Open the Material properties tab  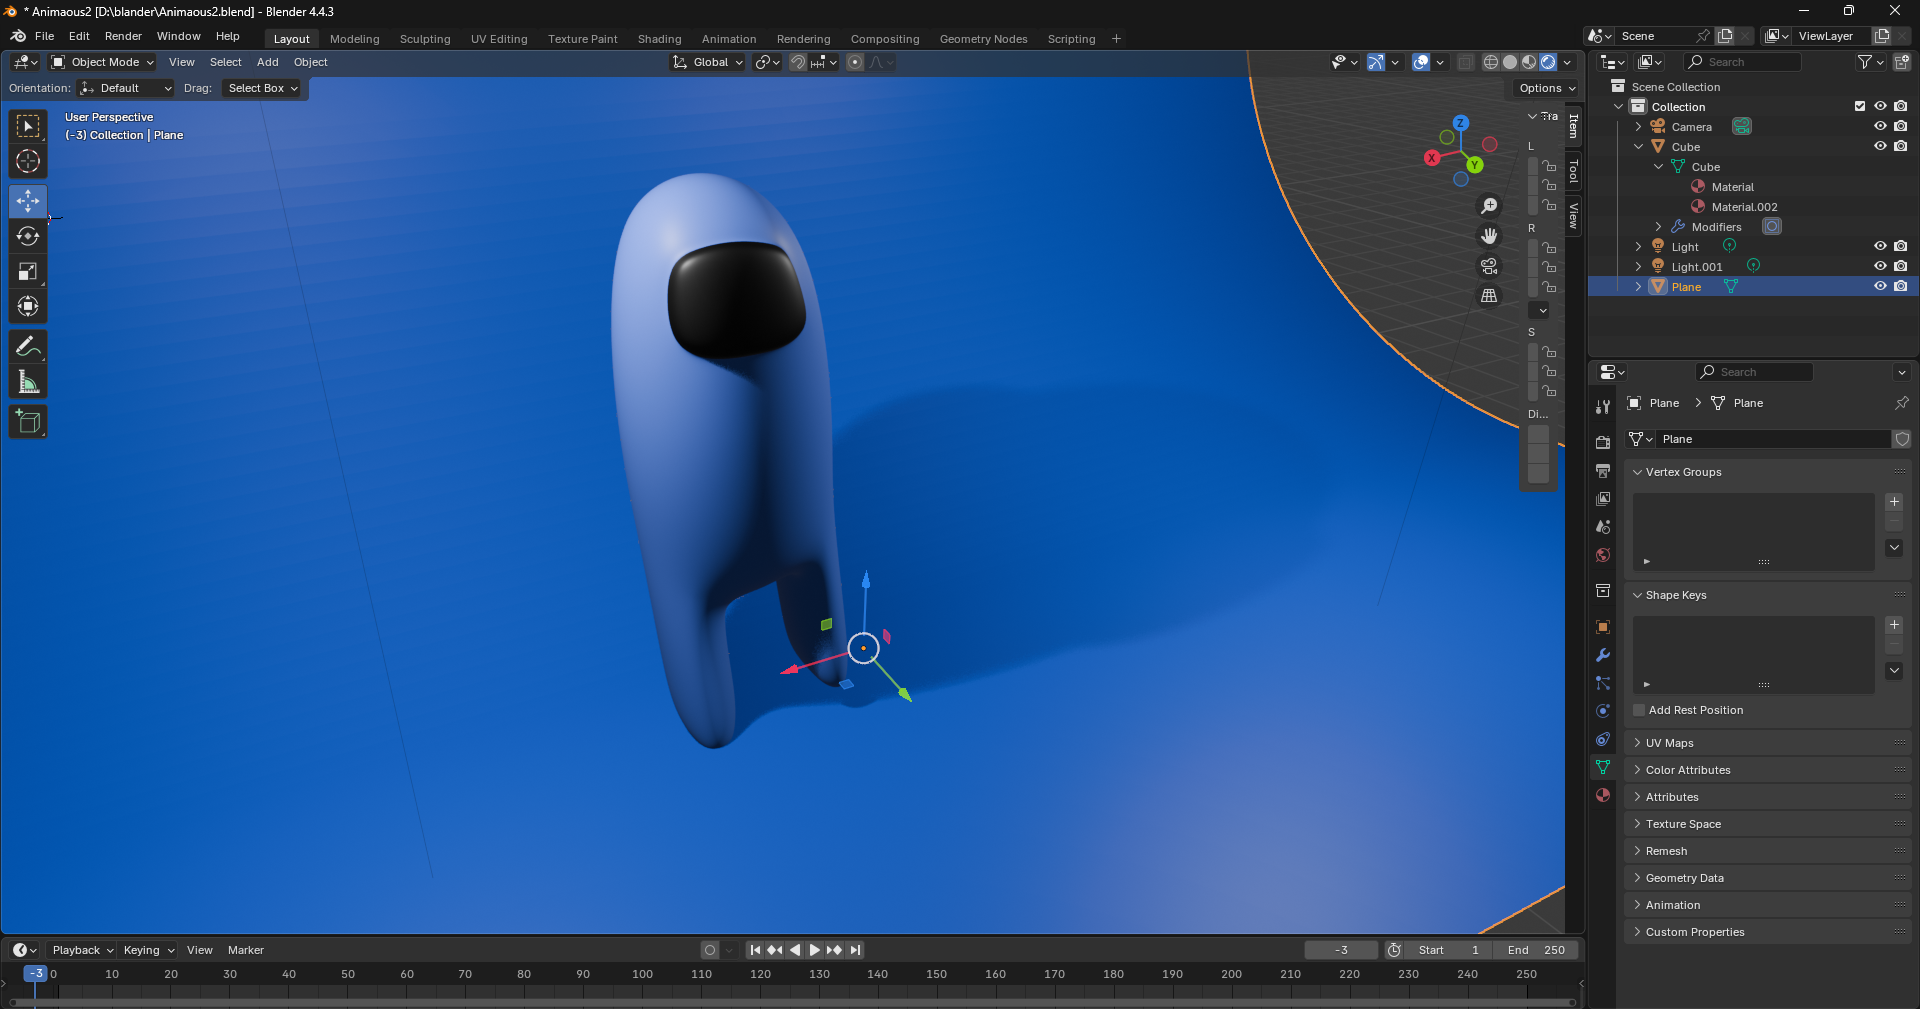coord(1603,795)
